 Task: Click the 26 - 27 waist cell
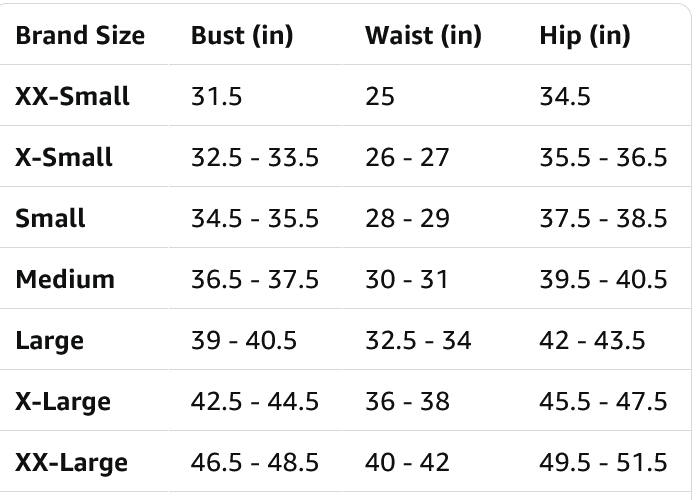[407, 158]
